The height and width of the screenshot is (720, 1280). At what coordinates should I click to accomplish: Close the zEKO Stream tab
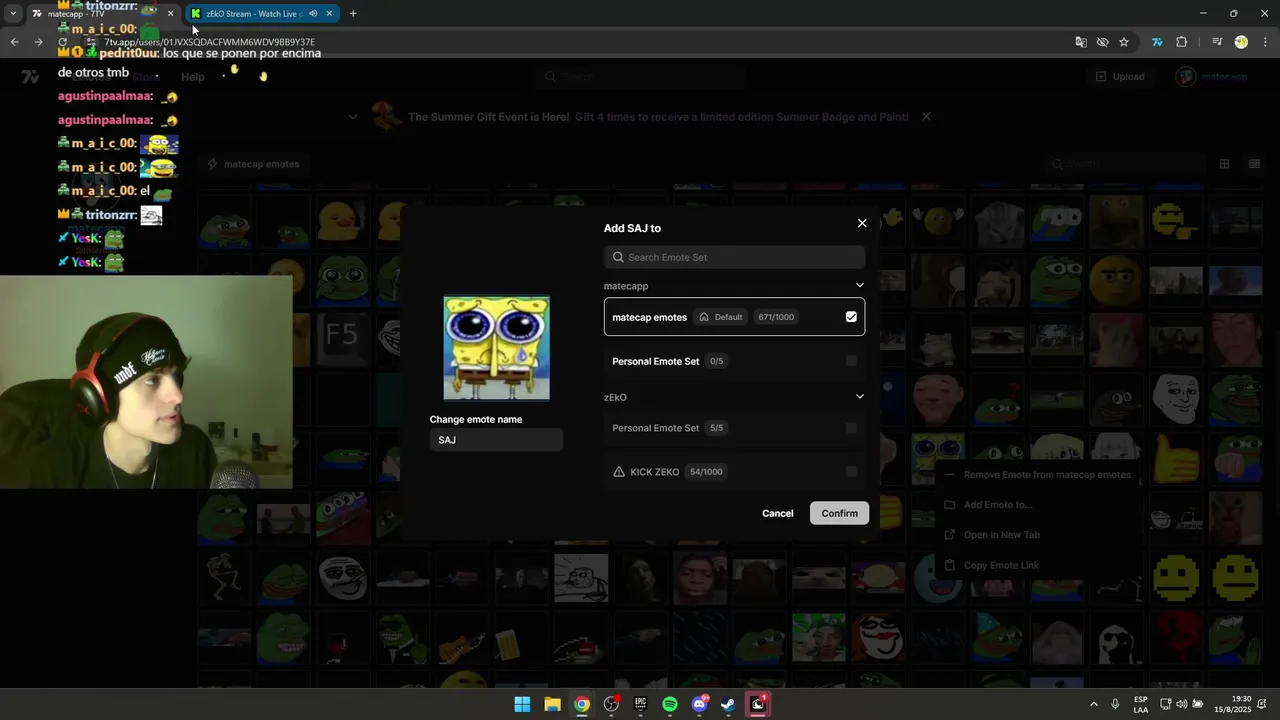(329, 14)
